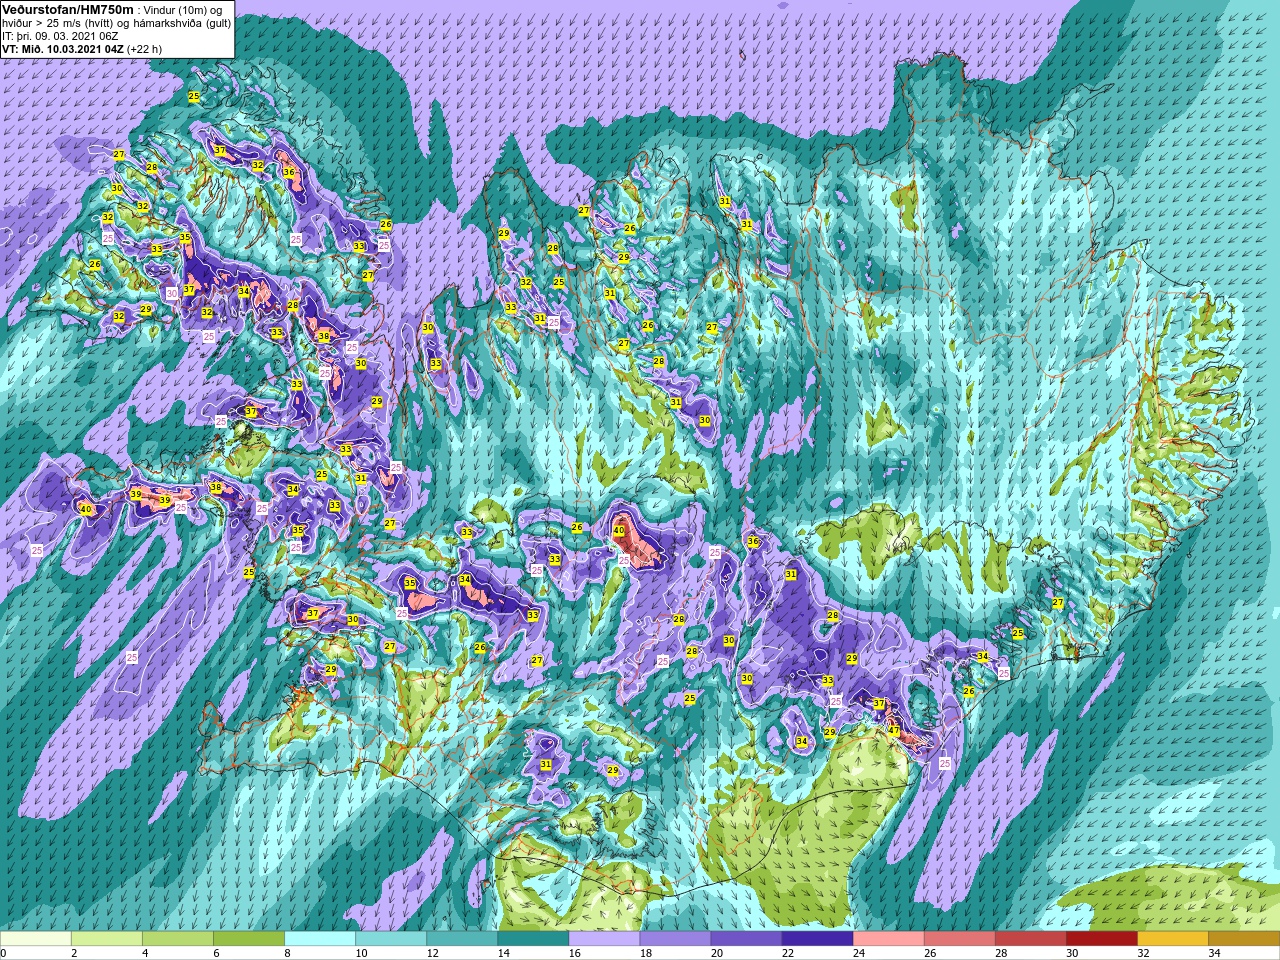Click the 2–4 m/s light green legend swatch
1280x960 pixels.
coord(107,939)
